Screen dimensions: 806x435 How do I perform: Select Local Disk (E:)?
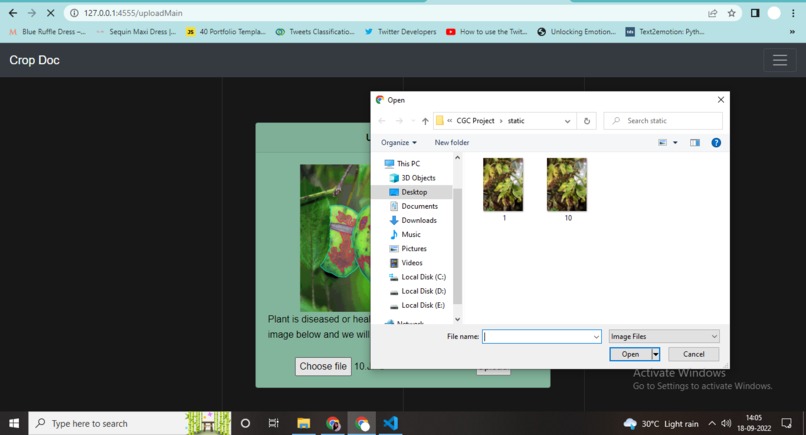[417, 305]
